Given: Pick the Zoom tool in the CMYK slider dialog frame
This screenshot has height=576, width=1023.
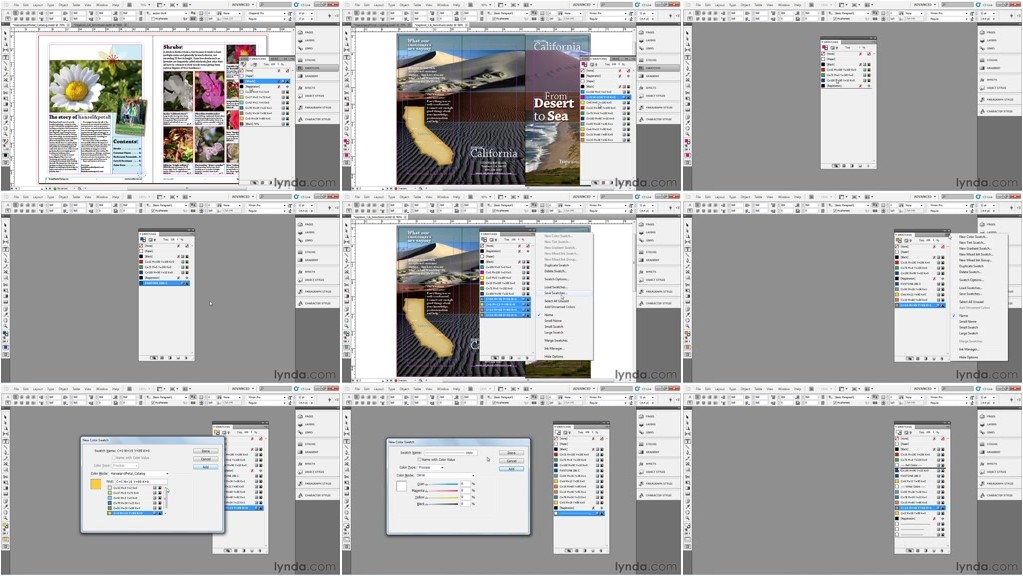Looking at the screenshot, I should 346,518.
